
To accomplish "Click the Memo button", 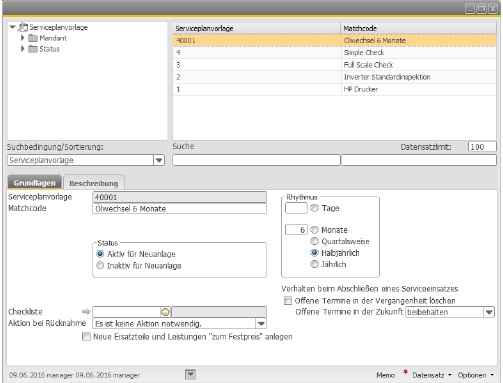I will [x=386, y=375].
